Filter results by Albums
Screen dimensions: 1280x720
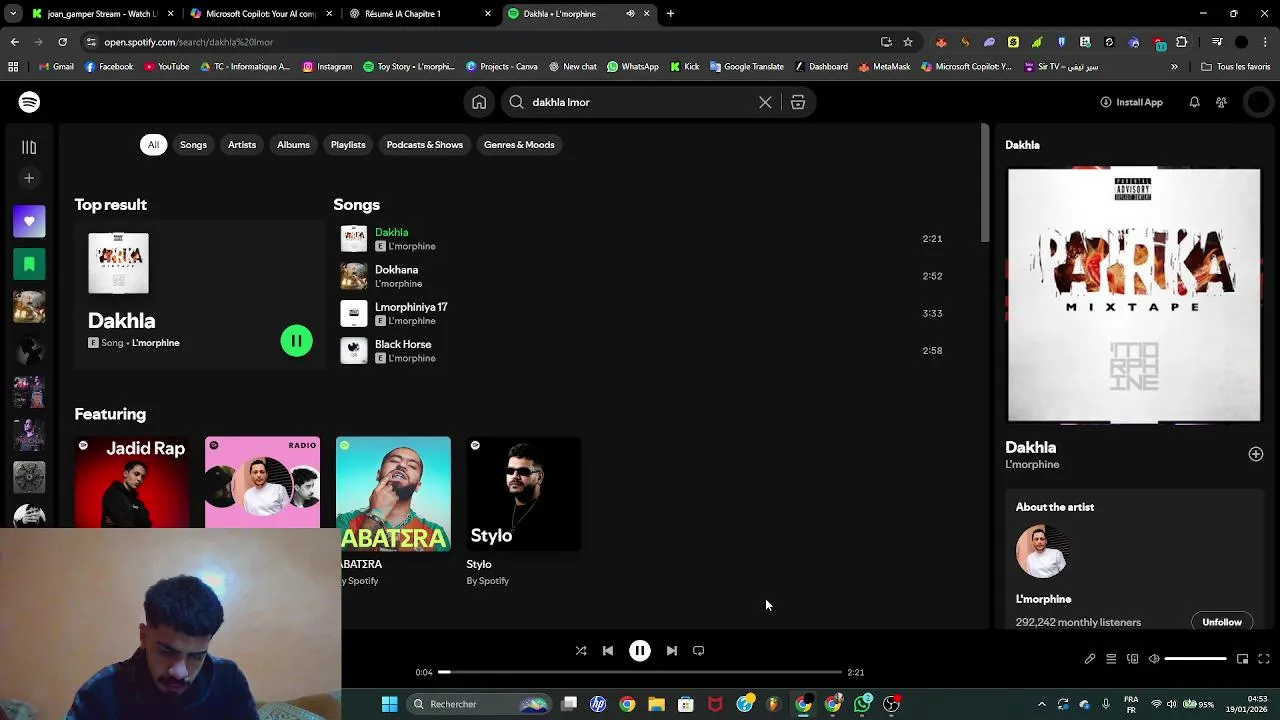293,145
